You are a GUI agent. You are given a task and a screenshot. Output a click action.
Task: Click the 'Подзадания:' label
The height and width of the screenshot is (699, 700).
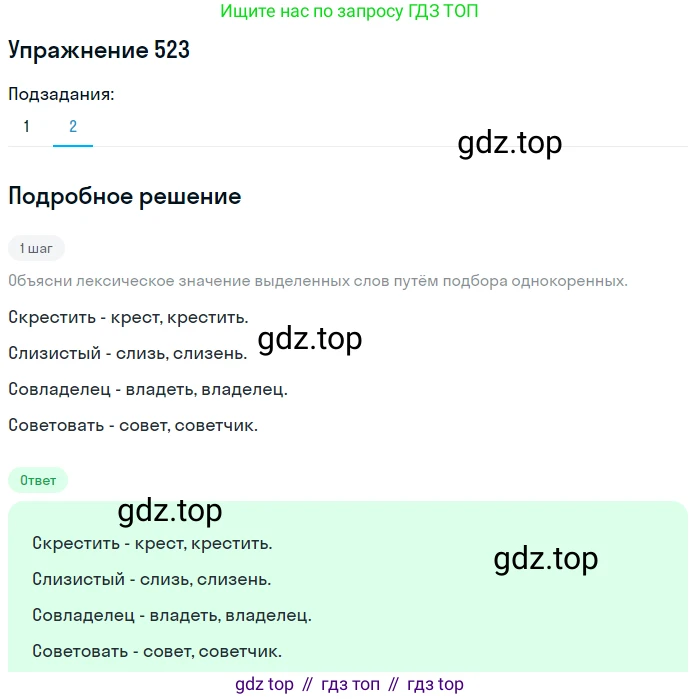(61, 95)
